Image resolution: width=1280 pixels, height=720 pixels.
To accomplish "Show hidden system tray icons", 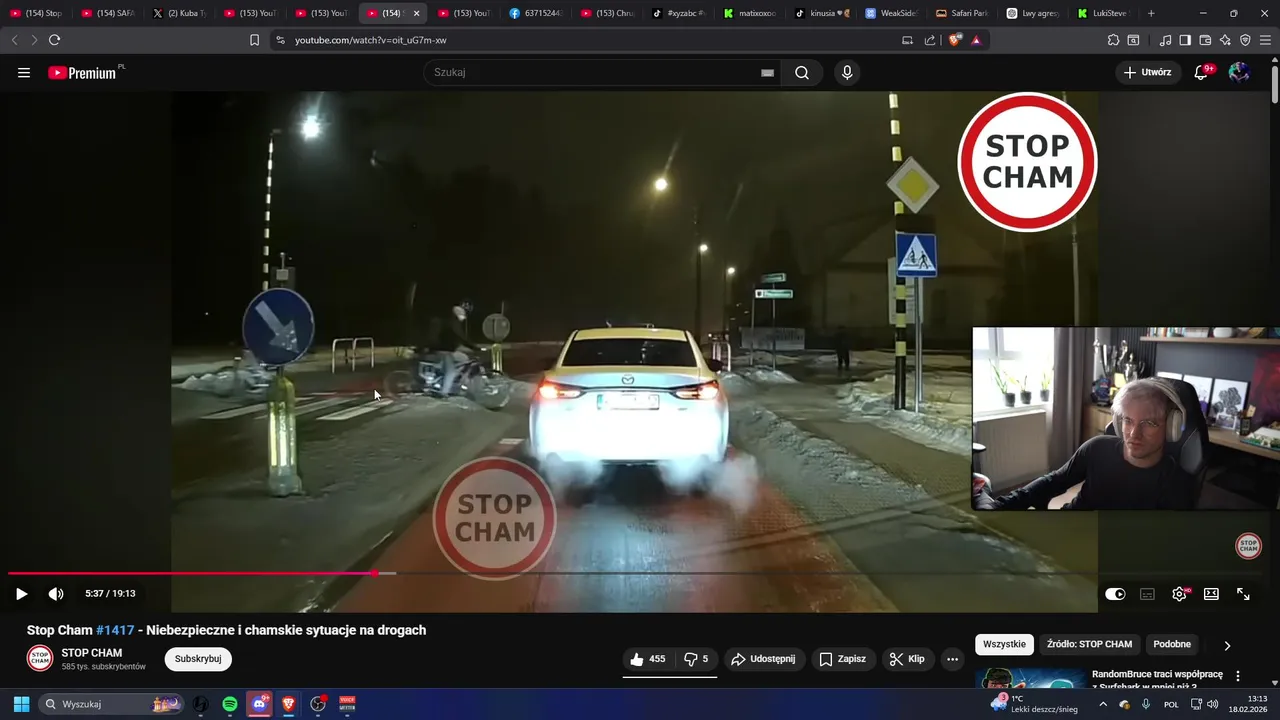I will (x=1104, y=704).
